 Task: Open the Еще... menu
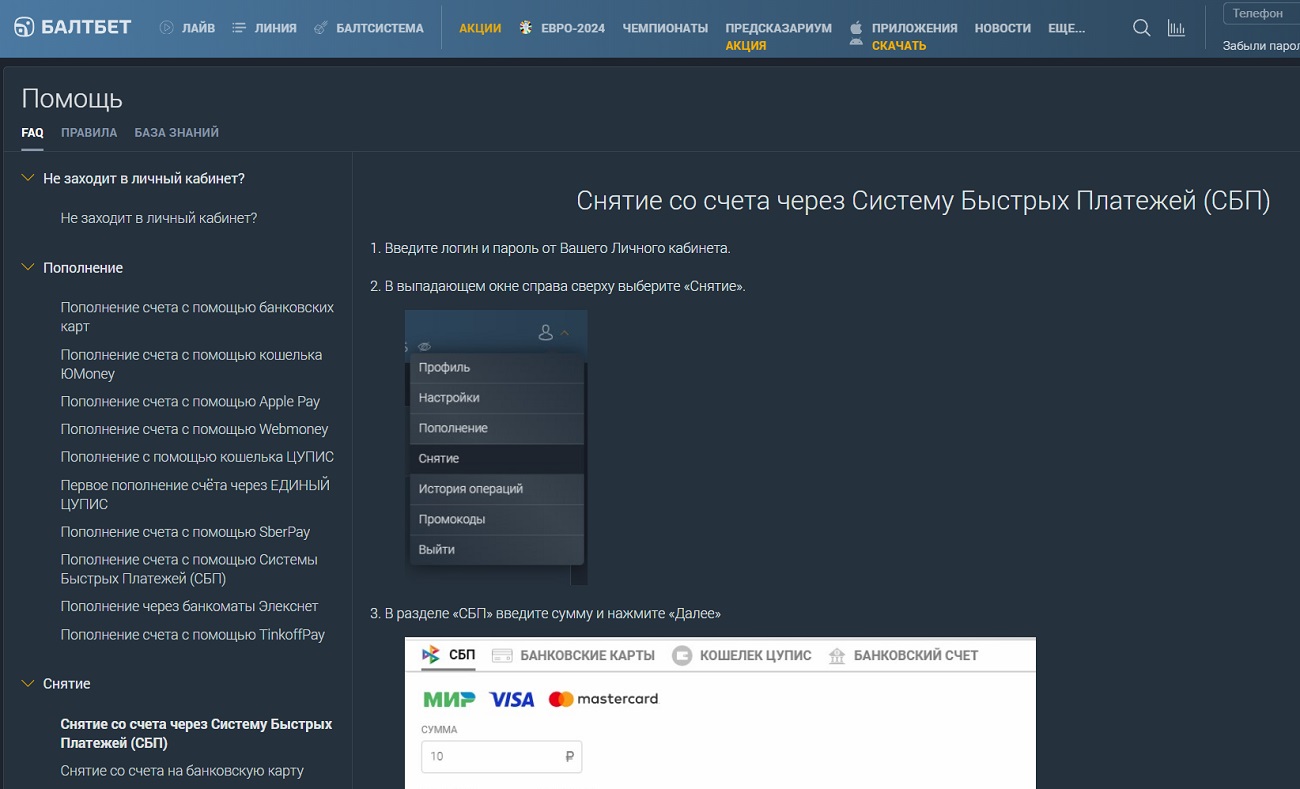[1066, 28]
